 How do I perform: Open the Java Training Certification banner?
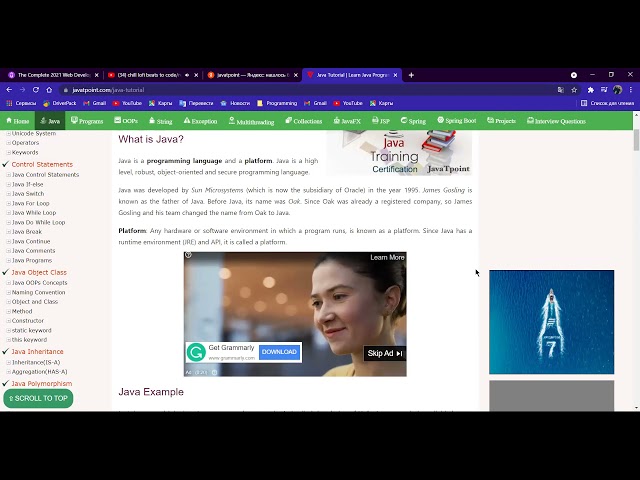pos(399,153)
